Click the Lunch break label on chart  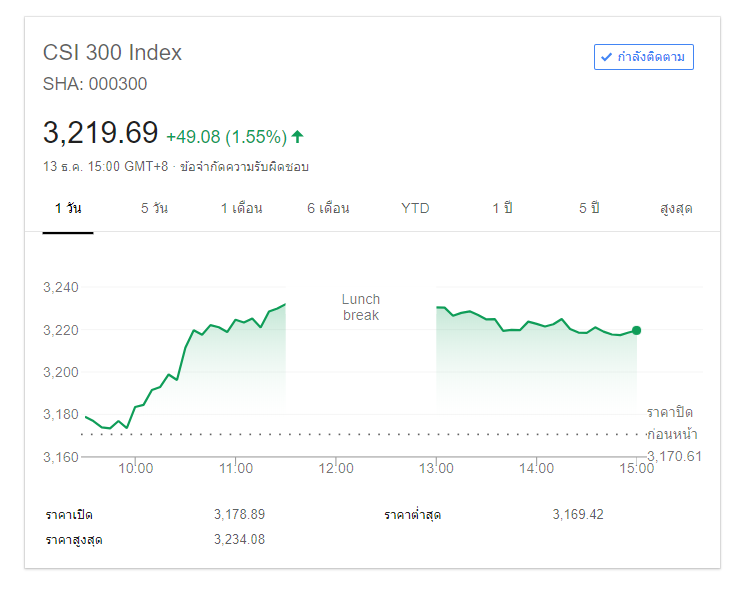pos(361,307)
